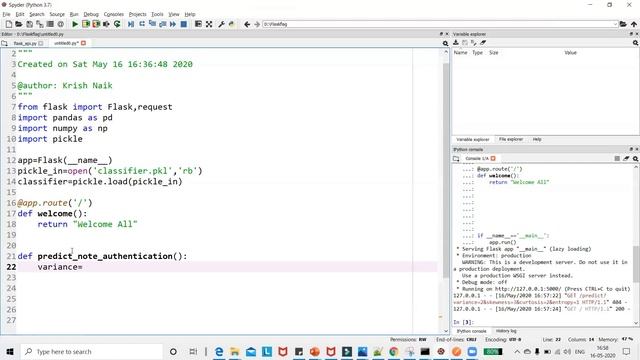Switch to File explorer tab

(x=511, y=139)
